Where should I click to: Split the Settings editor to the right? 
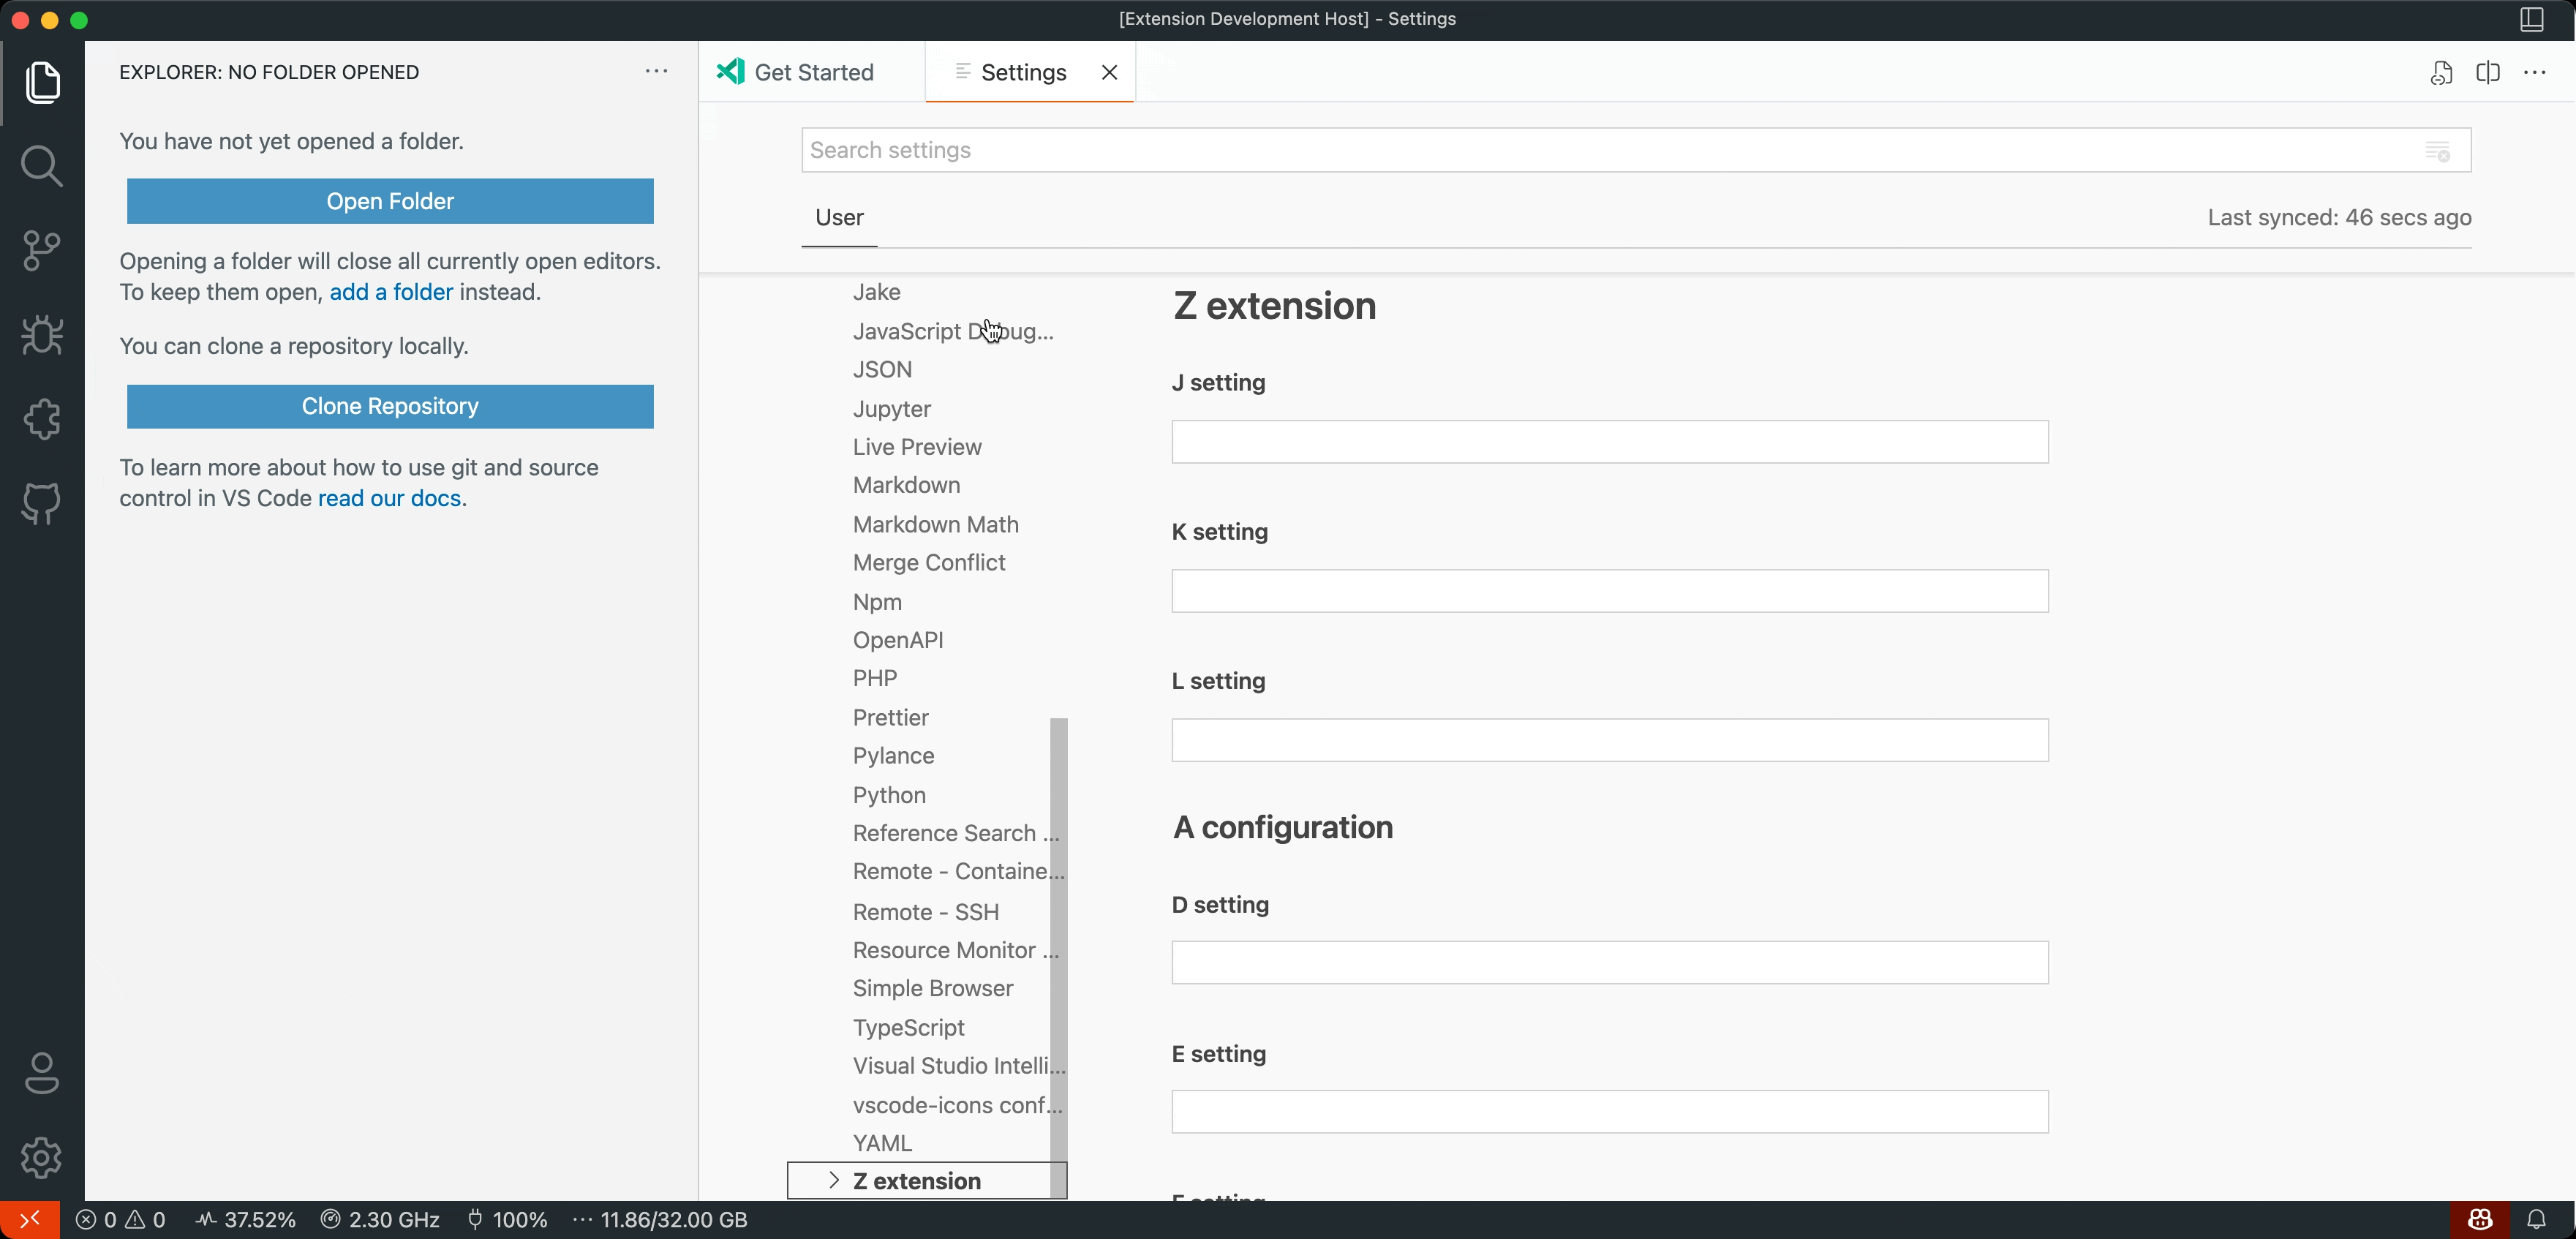(2488, 72)
